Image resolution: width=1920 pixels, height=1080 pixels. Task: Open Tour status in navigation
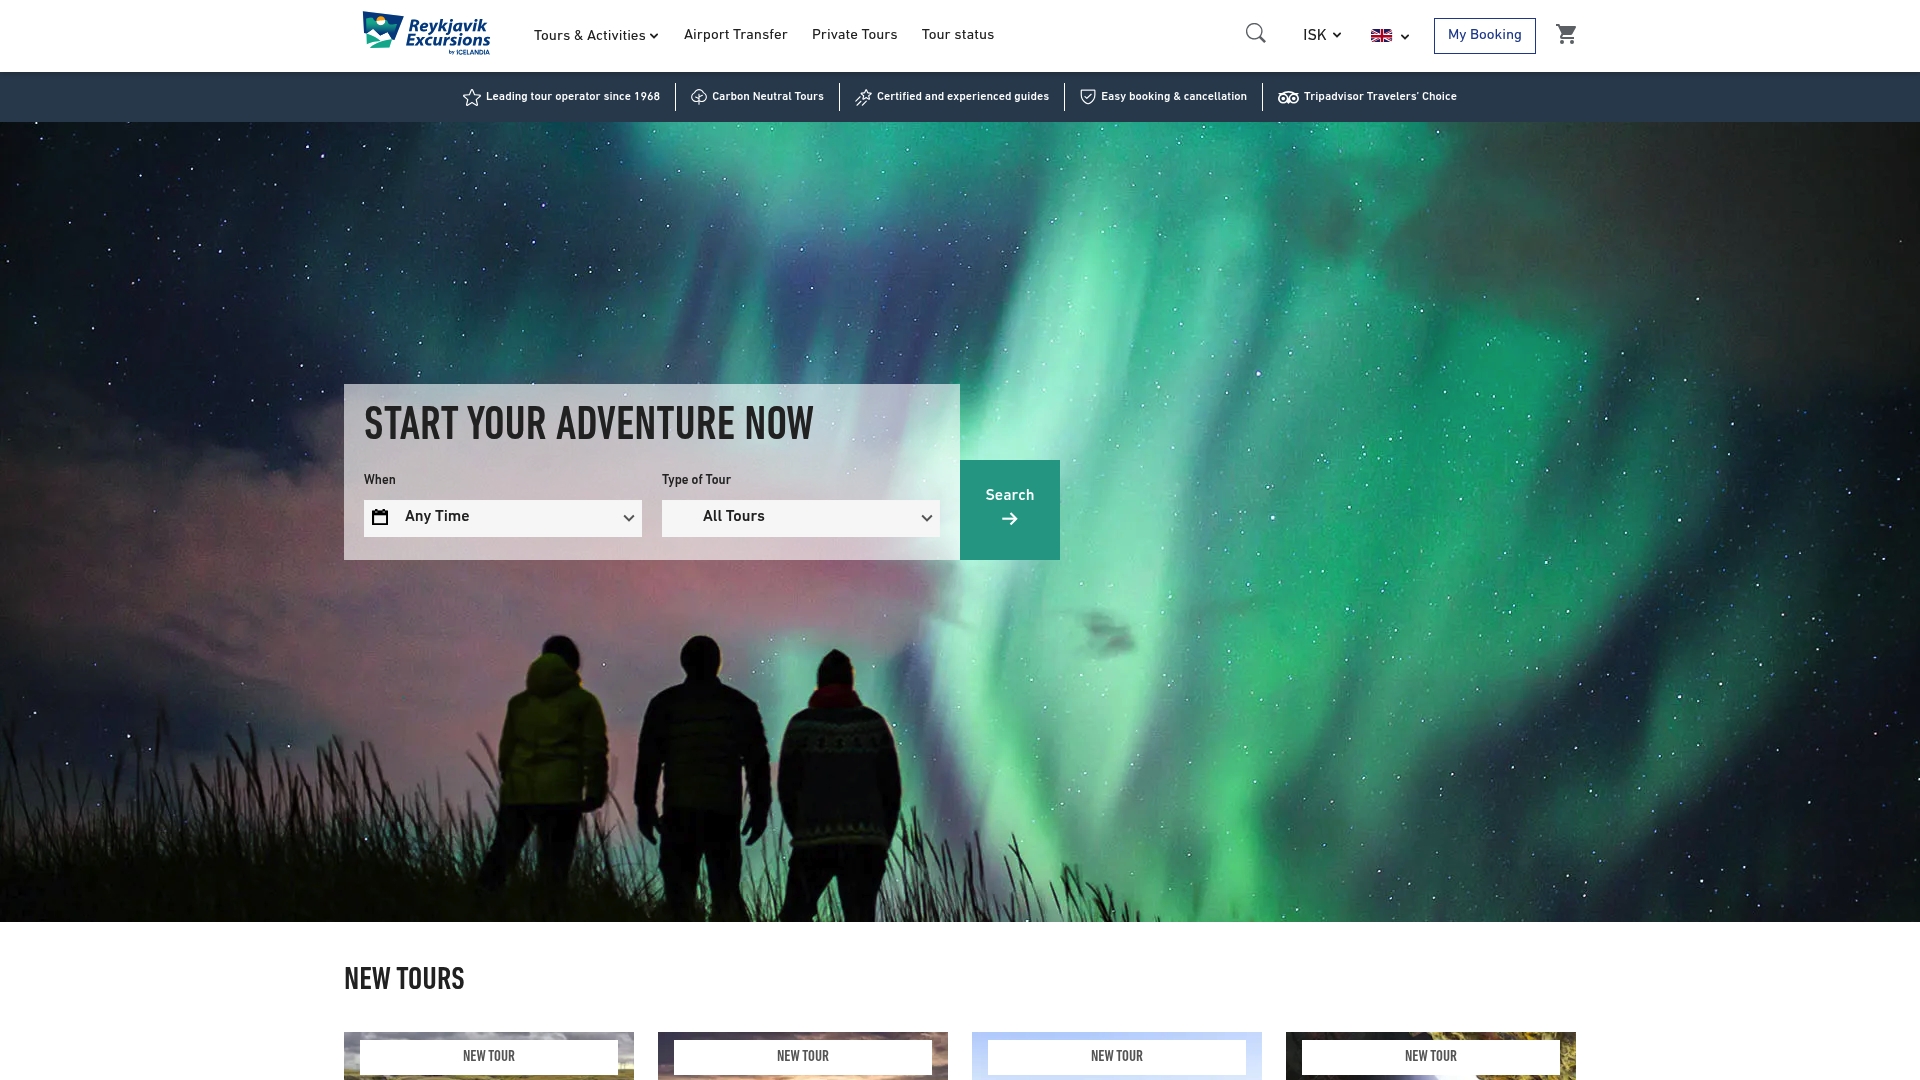point(957,35)
